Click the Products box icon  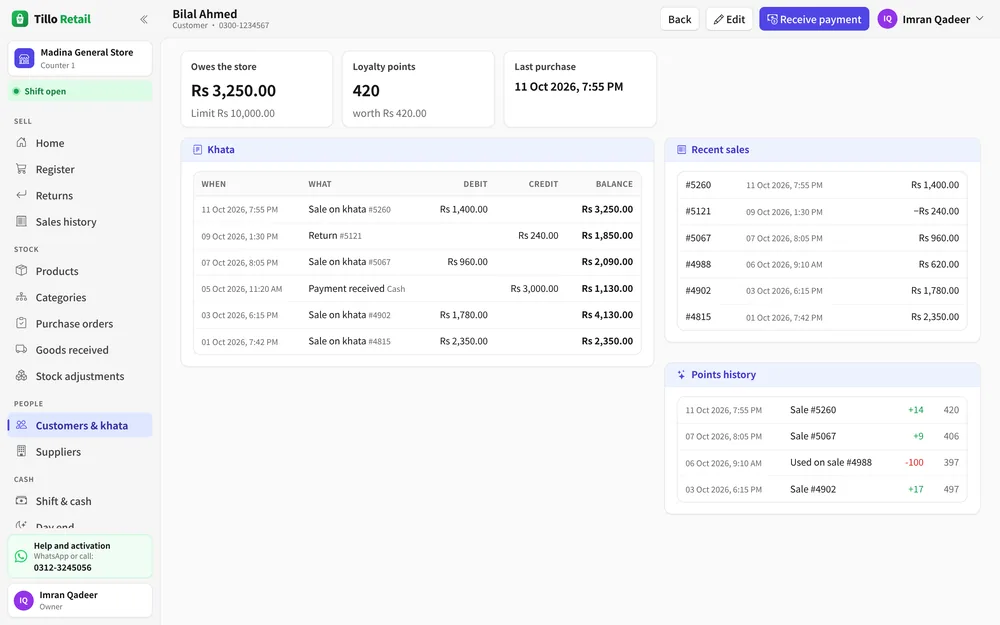coord(22,270)
